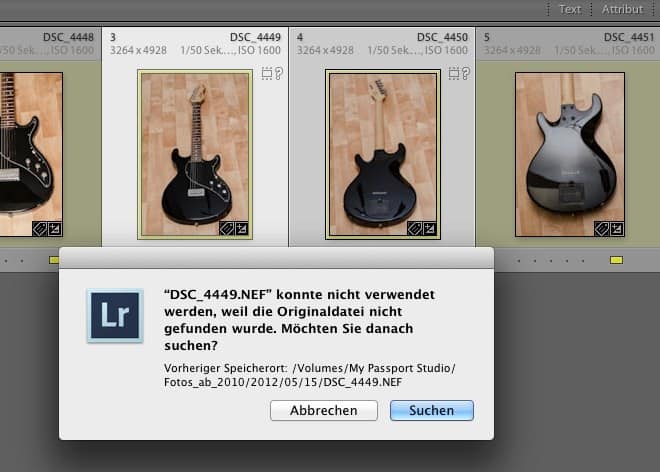Open develop adjustments badge on DSC_4450
660x472 pixels.
click(x=430, y=228)
